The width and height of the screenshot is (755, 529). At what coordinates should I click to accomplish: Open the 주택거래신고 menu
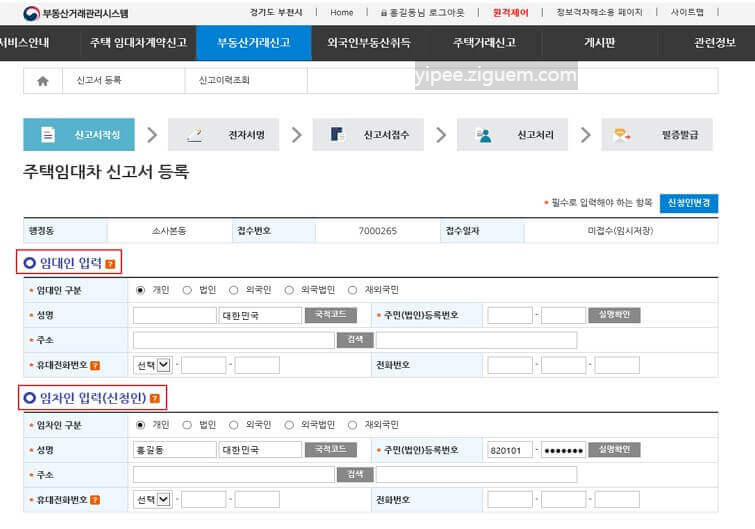click(484, 43)
